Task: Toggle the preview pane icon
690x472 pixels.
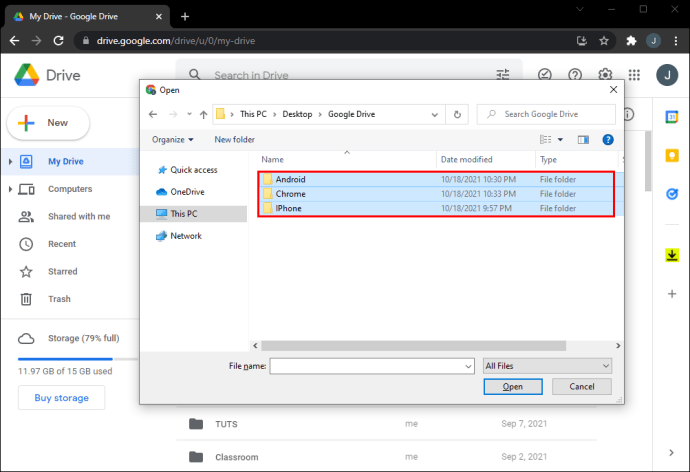Action: click(x=583, y=140)
